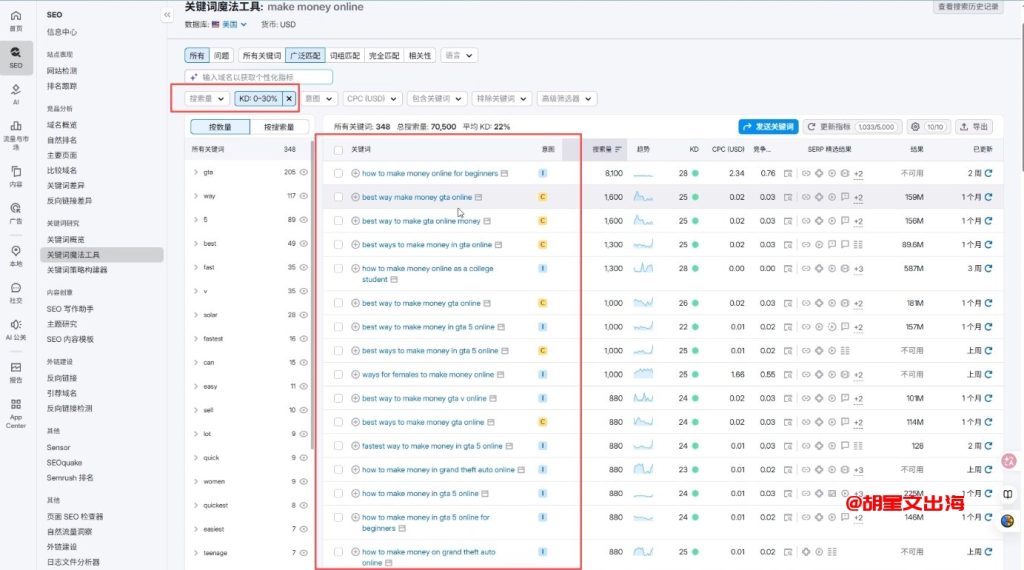Viewport: 1024px width, 570px height.
Task: Click intent badge for 'best way make money gta online'
Action: pyautogui.click(x=543, y=197)
